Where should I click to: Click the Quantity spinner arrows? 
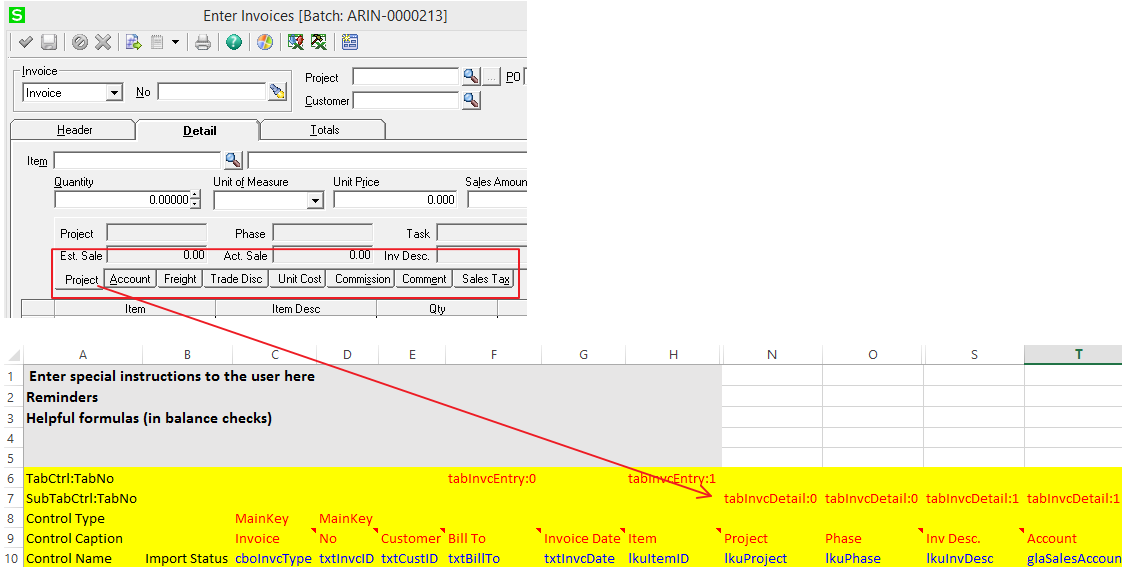[195, 200]
